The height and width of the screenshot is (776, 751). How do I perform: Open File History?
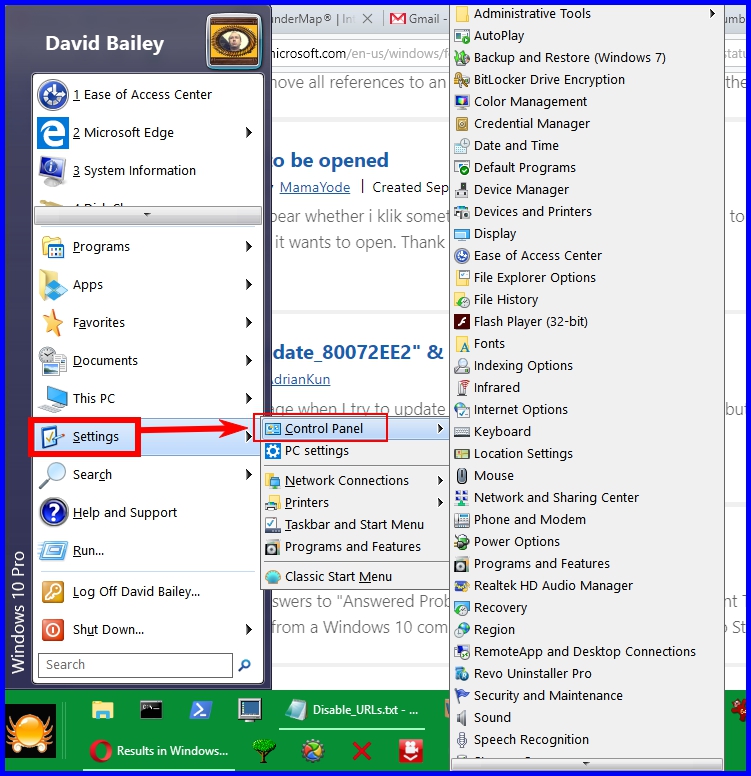pos(587,299)
